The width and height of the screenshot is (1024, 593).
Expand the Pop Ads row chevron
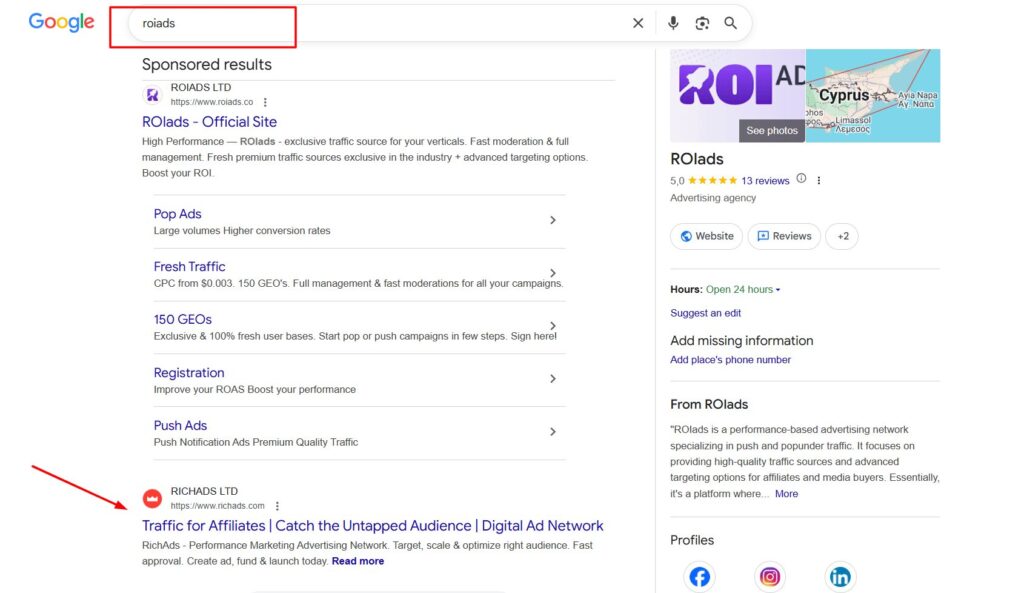pyautogui.click(x=553, y=220)
